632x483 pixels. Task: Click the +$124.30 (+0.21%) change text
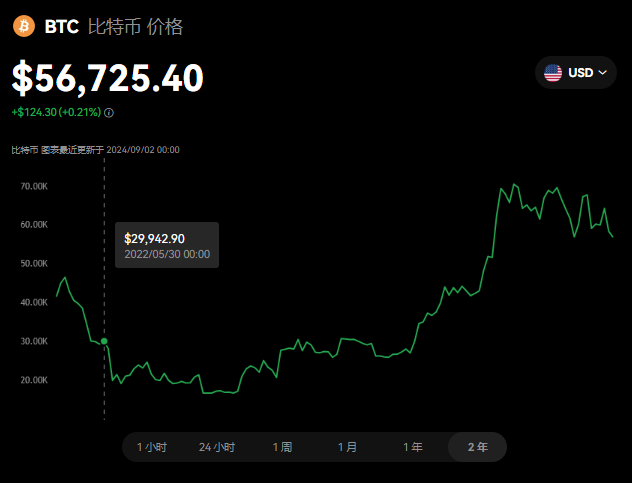pyautogui.click(x=56, y=112)
